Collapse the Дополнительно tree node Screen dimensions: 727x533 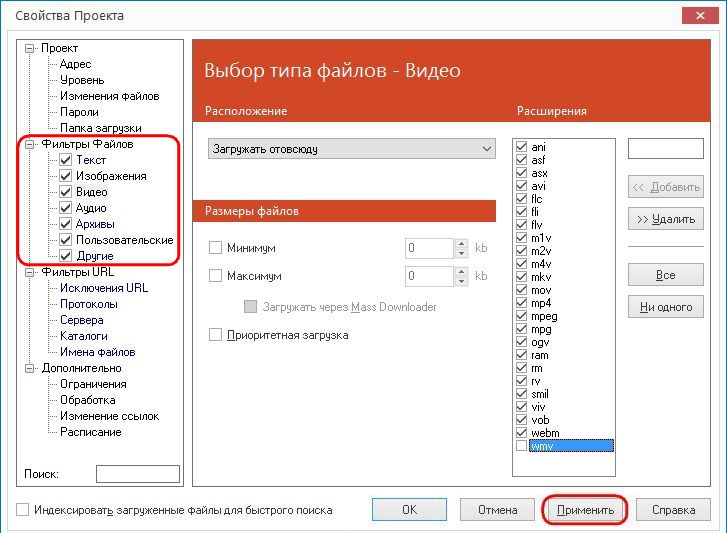click(30, 368)
